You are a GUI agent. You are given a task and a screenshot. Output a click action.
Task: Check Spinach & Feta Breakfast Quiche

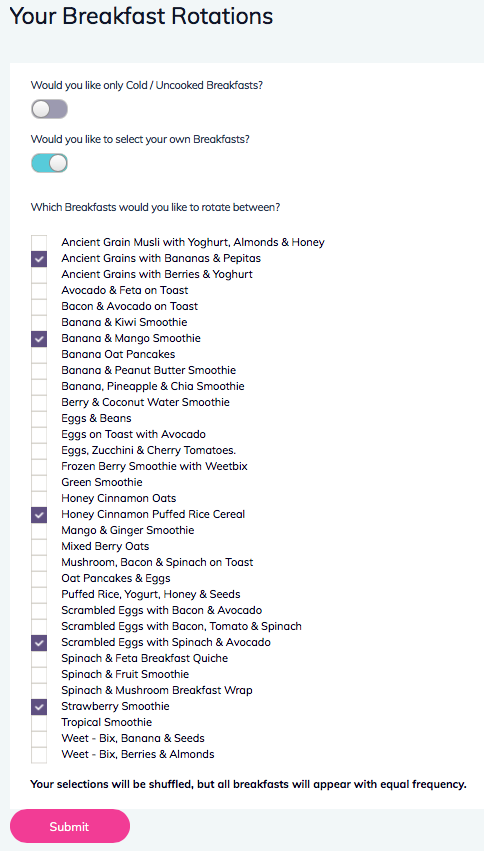(x=39, y=659)
